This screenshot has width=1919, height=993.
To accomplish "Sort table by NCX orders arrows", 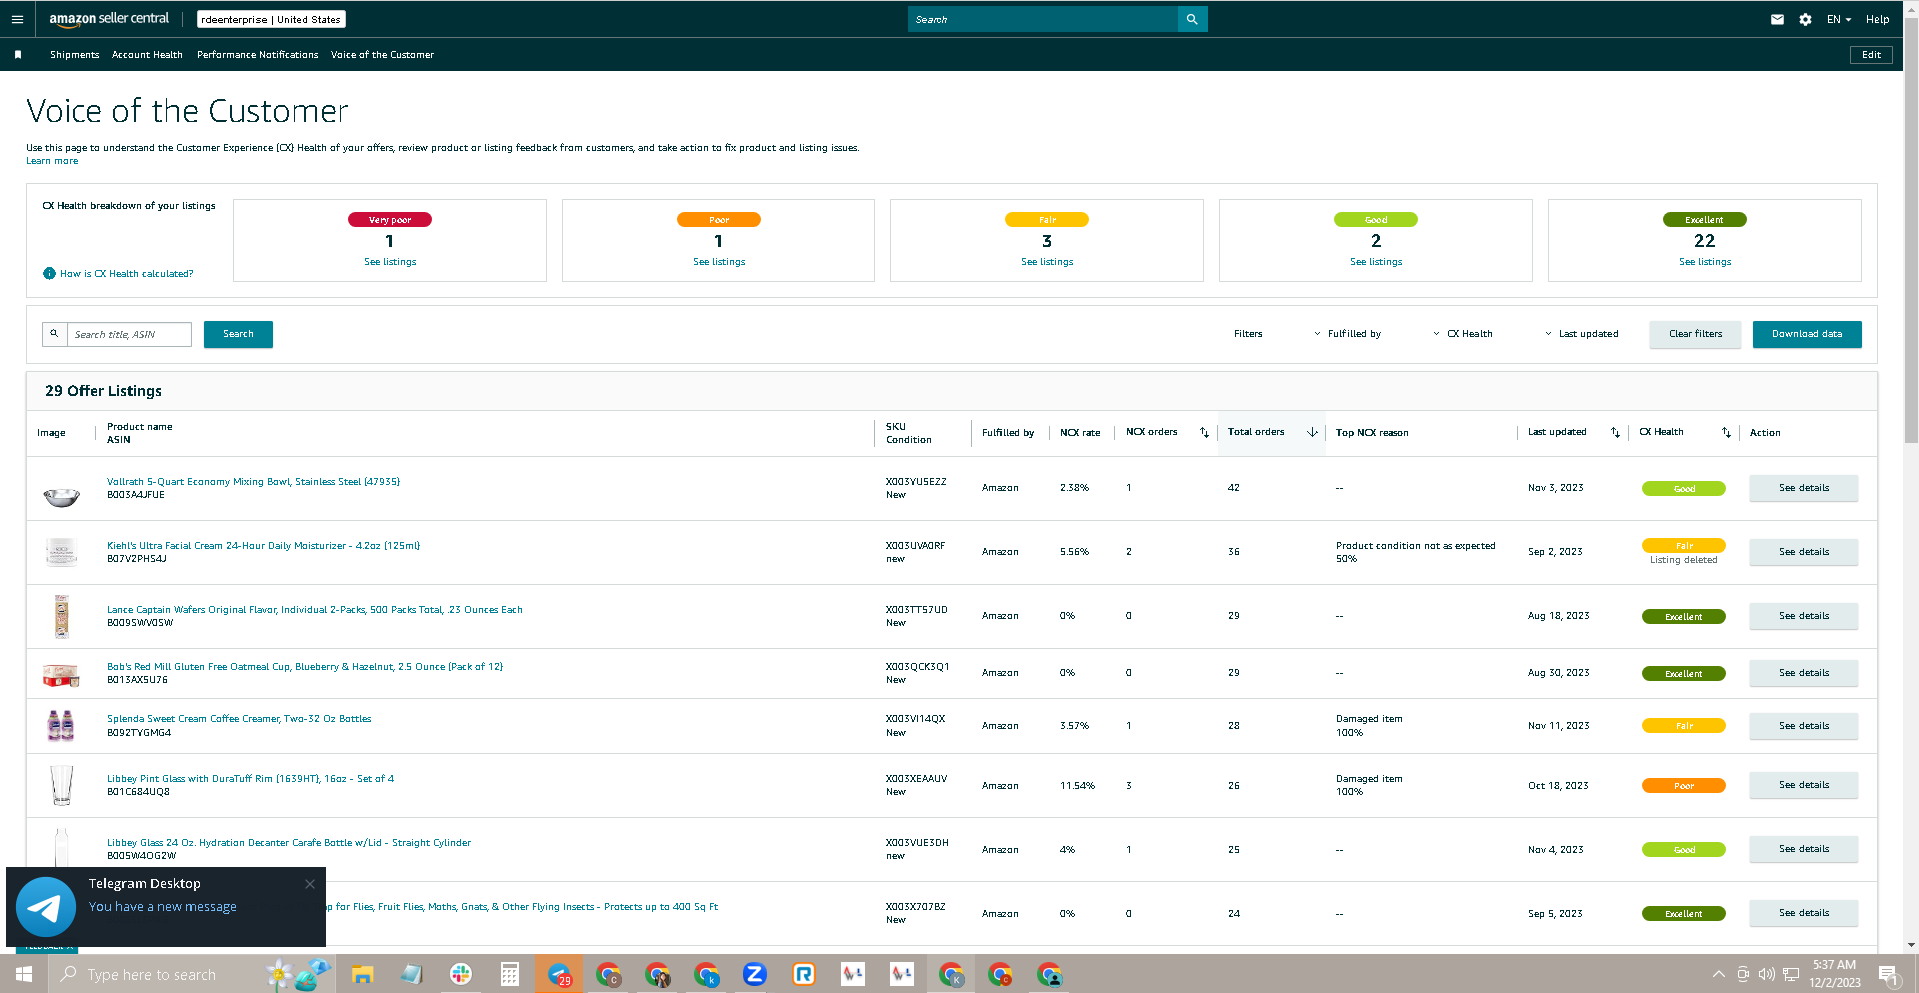I will click(1204, 433).
